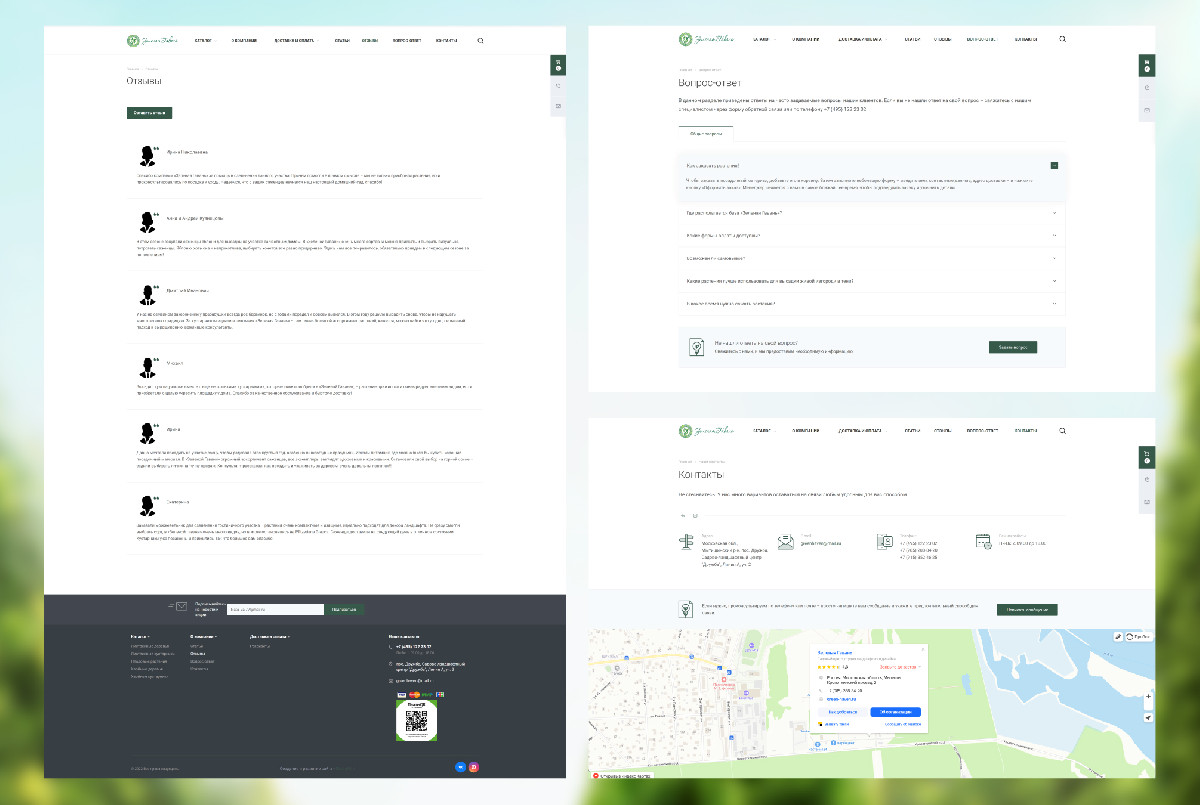Click the signpost address icon on Контакты

pyautogui.click(x=687, y=542)
